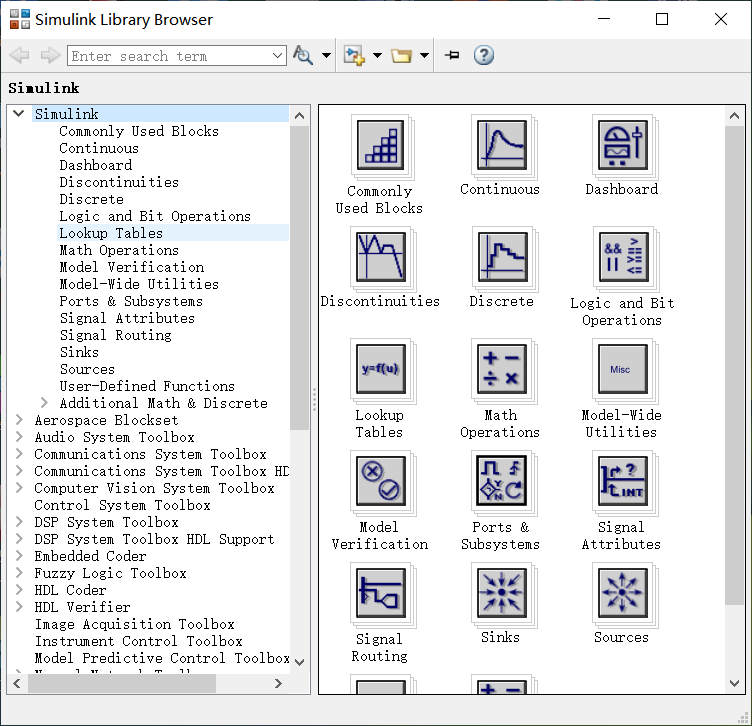Screen dimensions: 752x726
Task: Select User-Defined Functions in the tree
Action: [x=147, y=386]
